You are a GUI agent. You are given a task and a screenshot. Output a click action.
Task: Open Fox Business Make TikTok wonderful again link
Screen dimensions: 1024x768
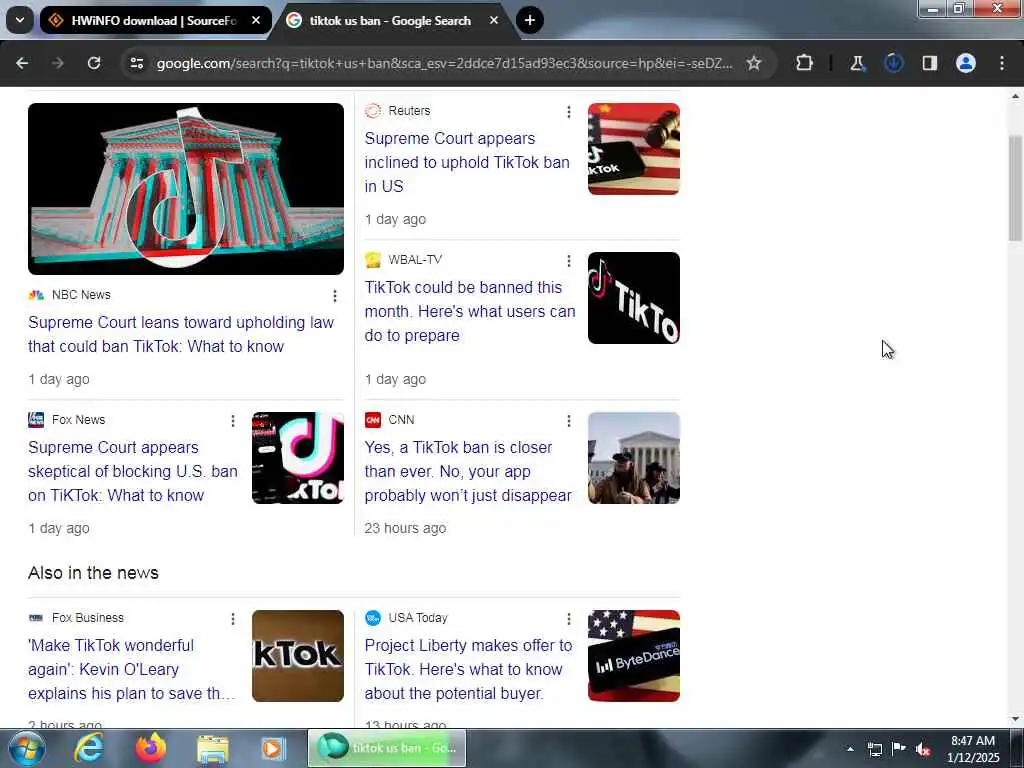click(131, 669)
